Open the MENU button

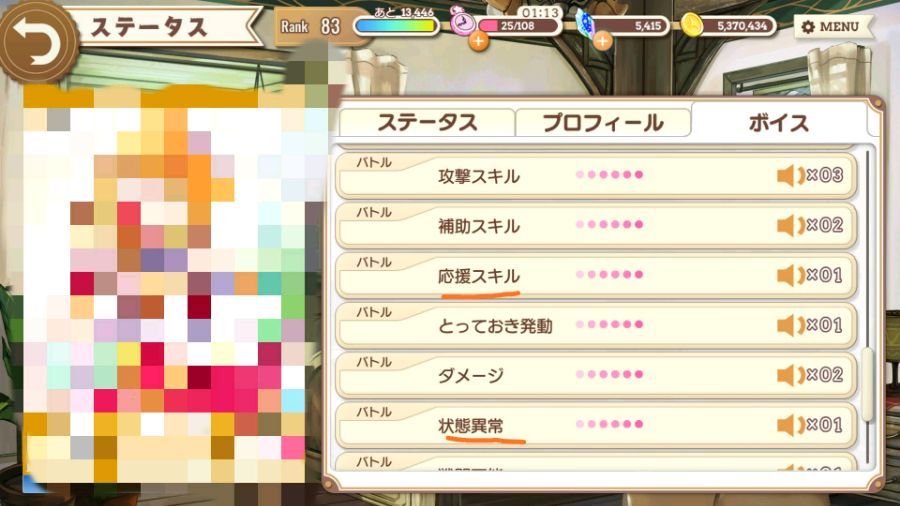click(x=831, y=26)
